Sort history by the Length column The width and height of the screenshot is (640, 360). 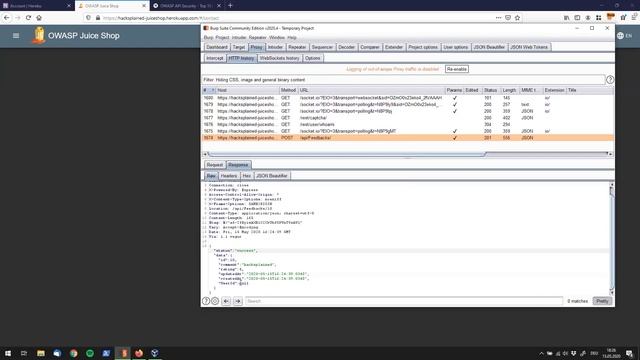pyautogui.click(x=509, y=90)
